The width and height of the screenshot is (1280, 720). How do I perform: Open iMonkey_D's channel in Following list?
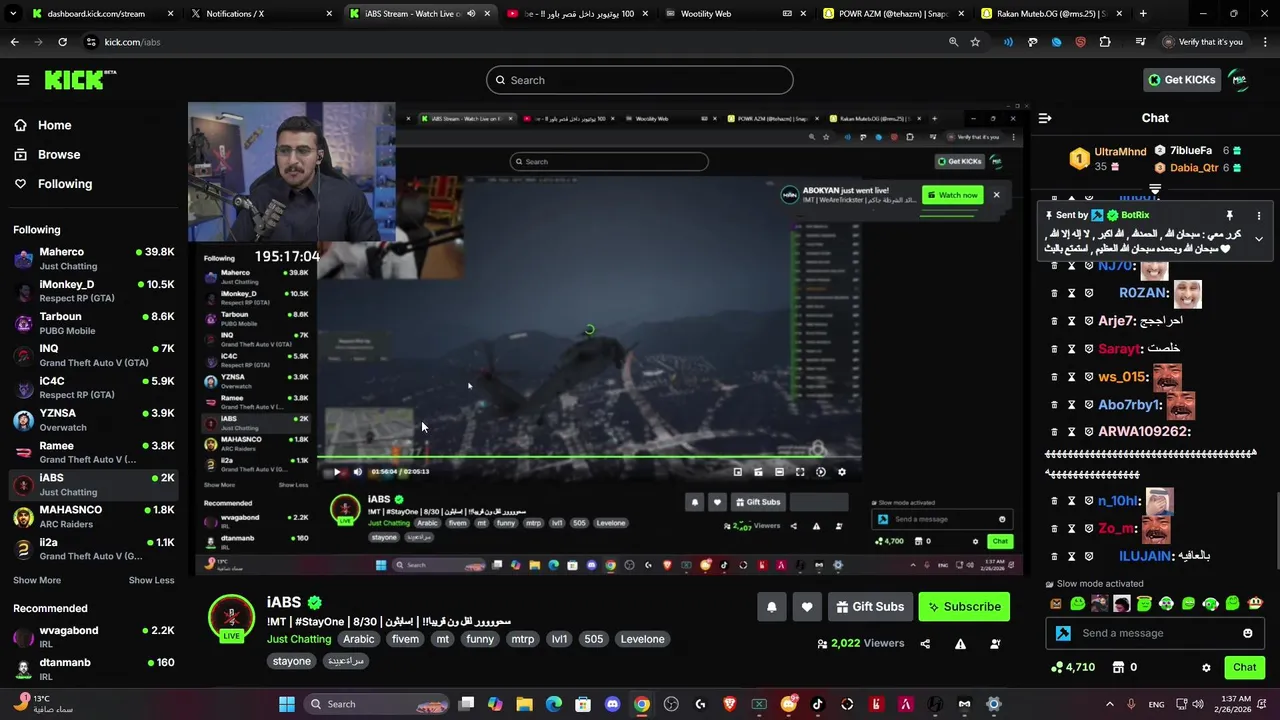click(x=94, y=291)
